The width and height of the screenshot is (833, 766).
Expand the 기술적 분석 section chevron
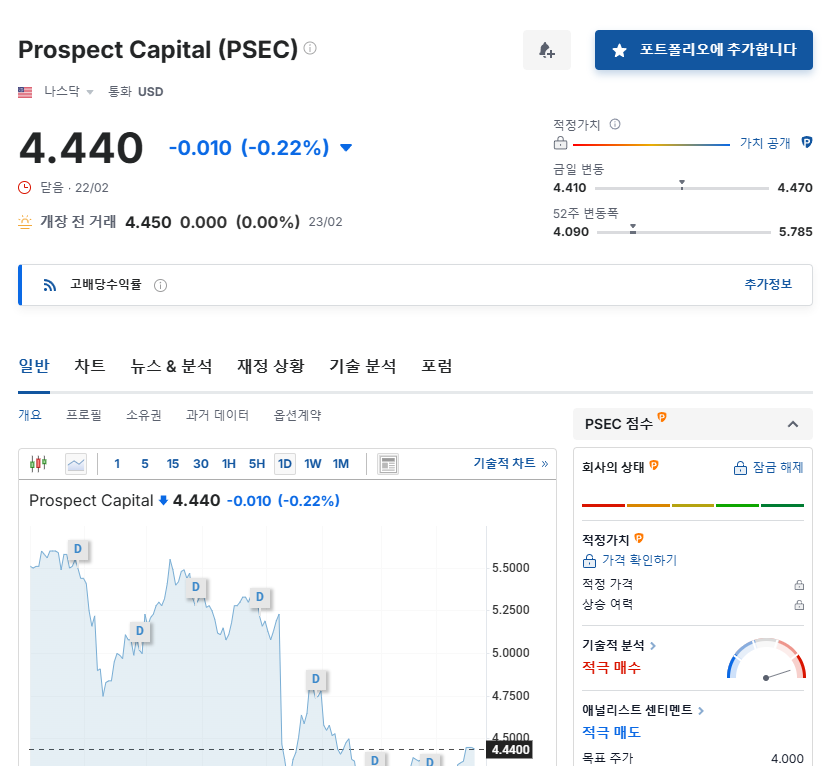(x=653, y=646)
